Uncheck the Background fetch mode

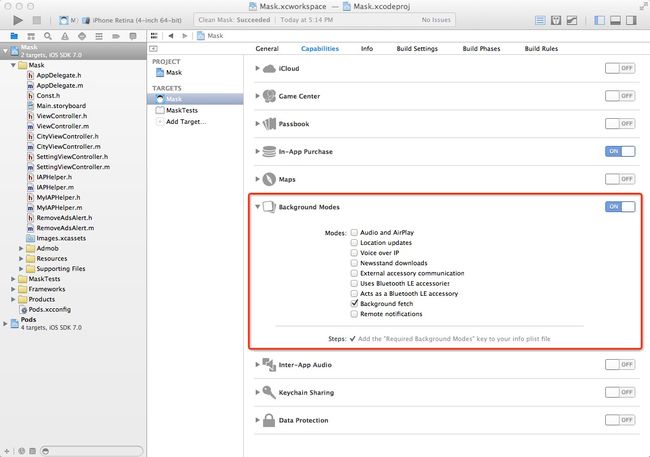pos(354,304)
